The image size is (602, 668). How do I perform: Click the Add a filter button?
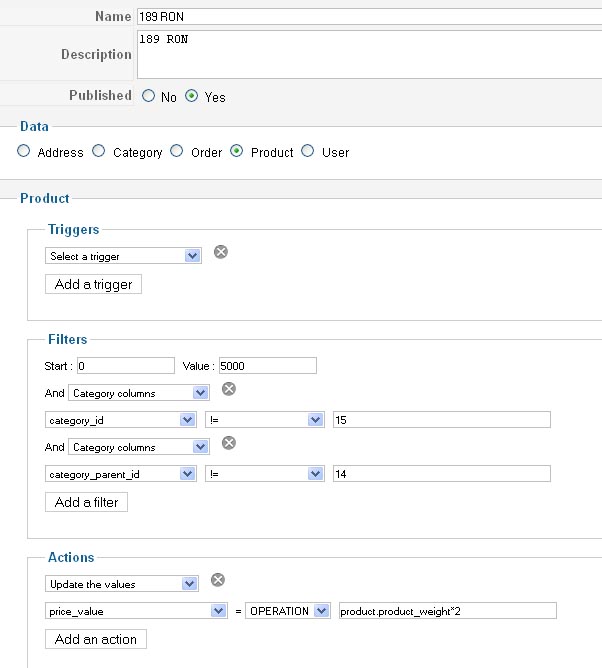coord(86,502)
